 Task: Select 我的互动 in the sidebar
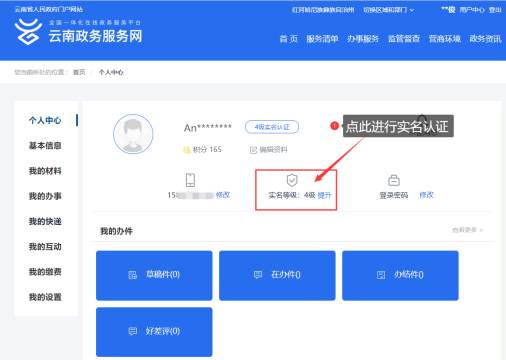pos(45,247)
